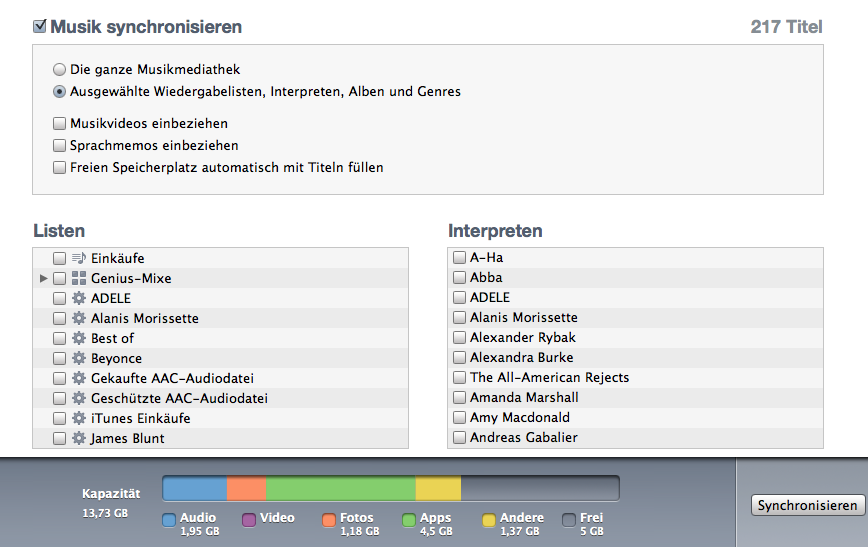Click the Genius-Mixe grid icon
Viewport: 868px width, 547px height.
[79, 278]
